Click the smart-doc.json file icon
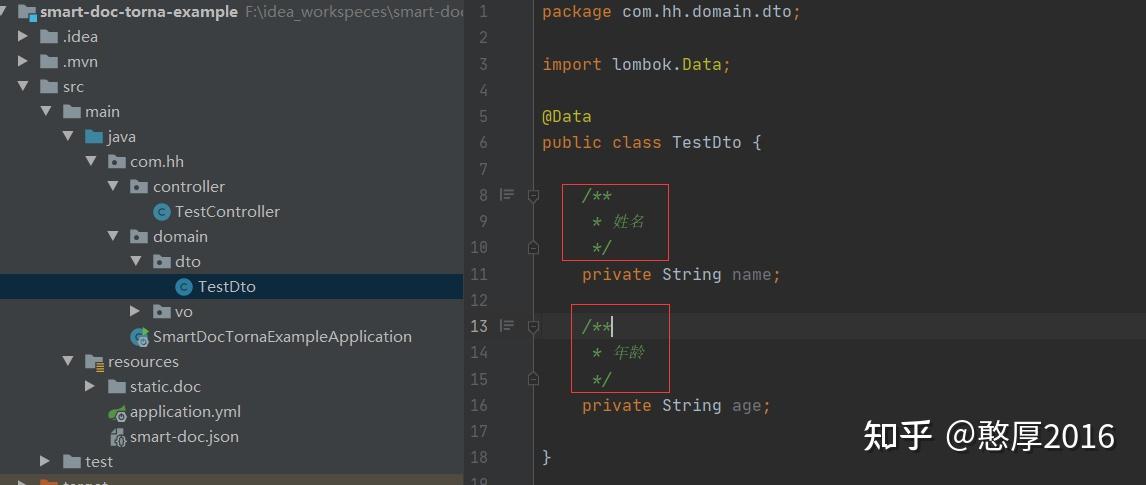 116,437
